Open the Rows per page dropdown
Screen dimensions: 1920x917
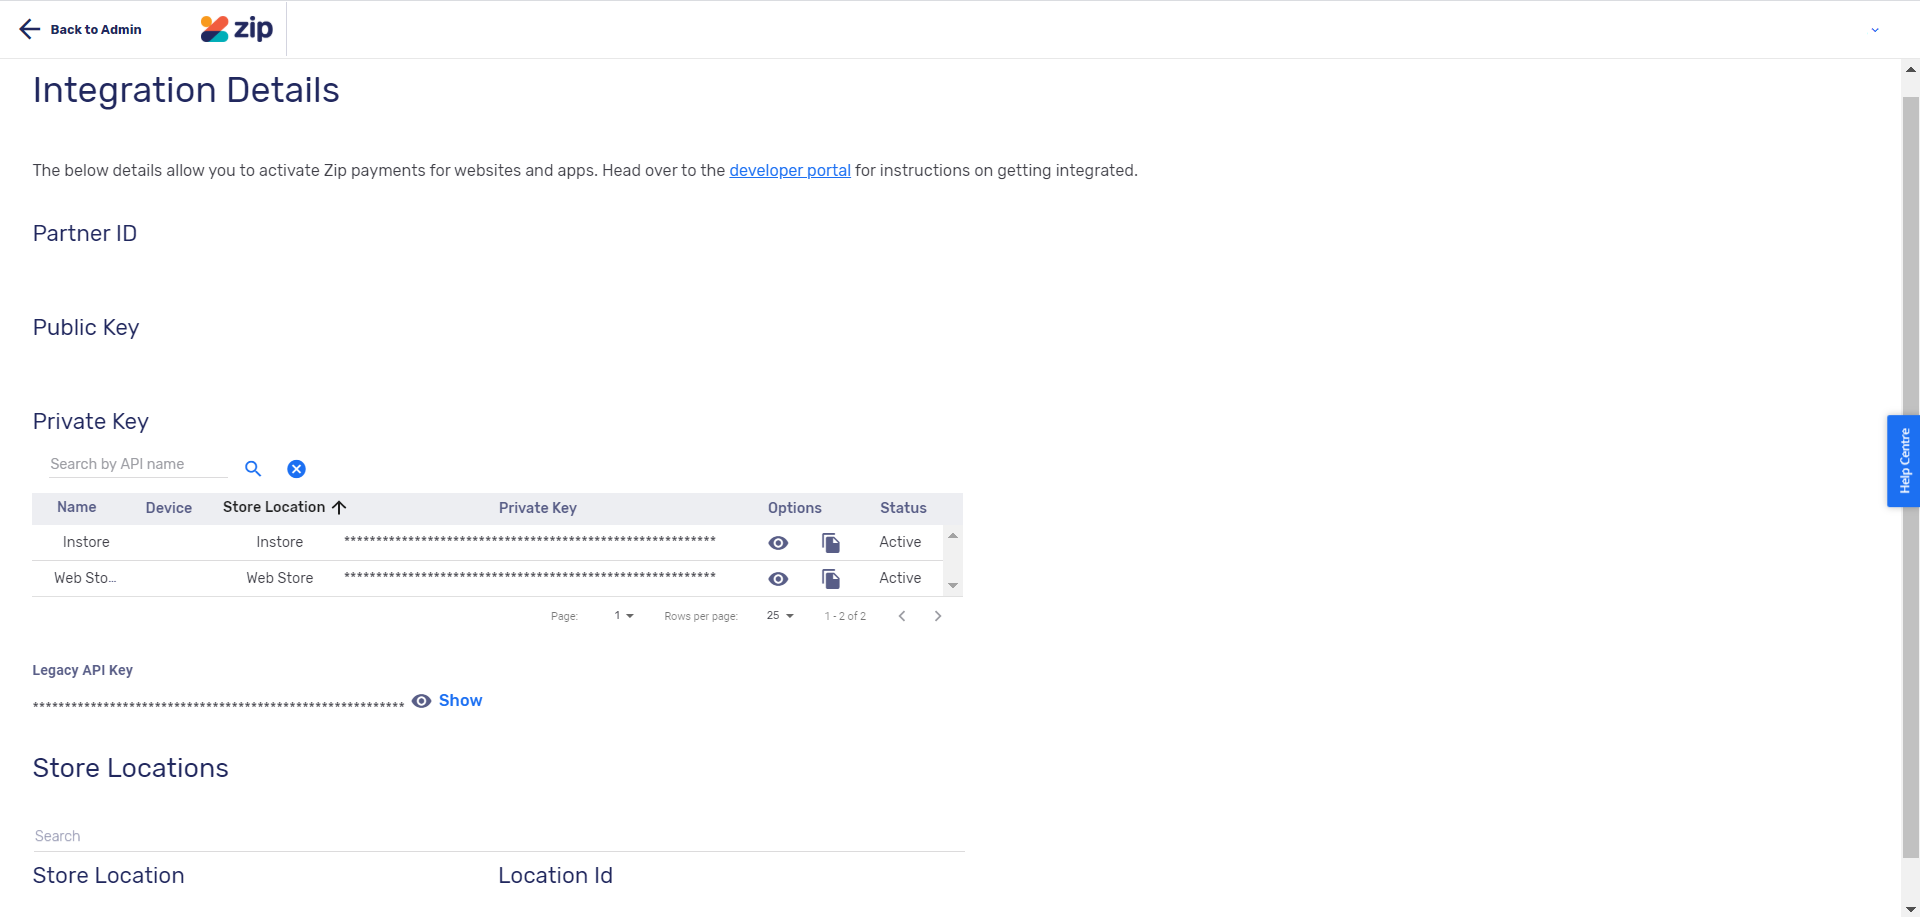[780, 616]
